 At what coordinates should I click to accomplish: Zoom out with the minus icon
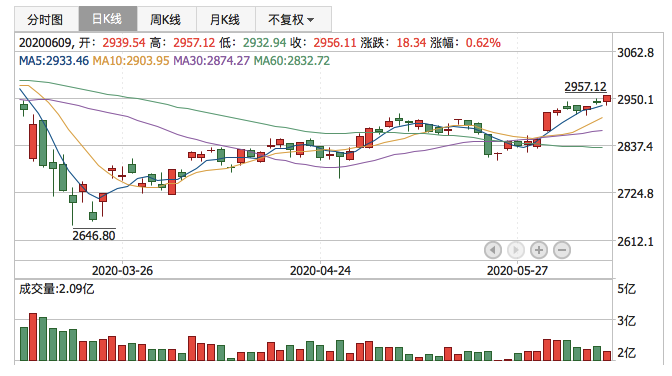point(562,250)
